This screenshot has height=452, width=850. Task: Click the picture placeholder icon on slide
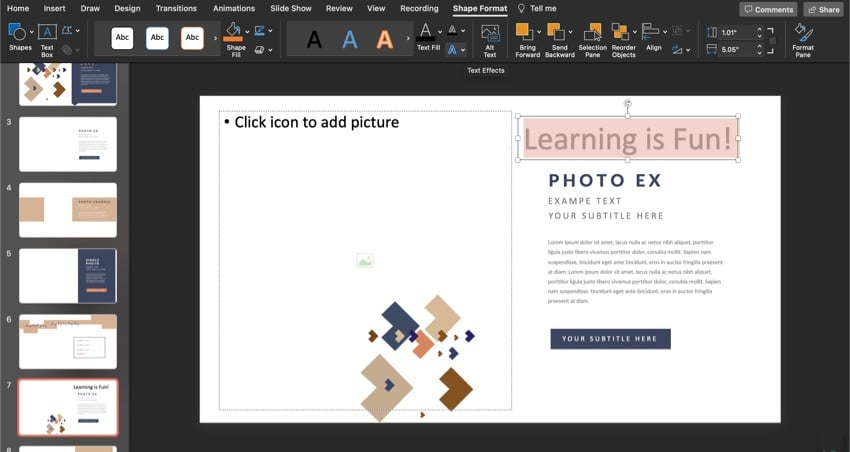click(365, 261)
